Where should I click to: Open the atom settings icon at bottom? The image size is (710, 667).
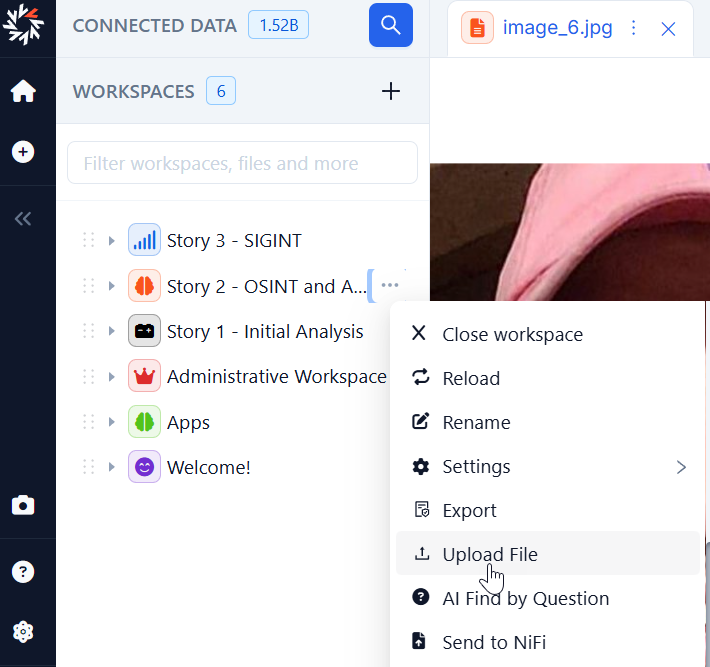23,632
